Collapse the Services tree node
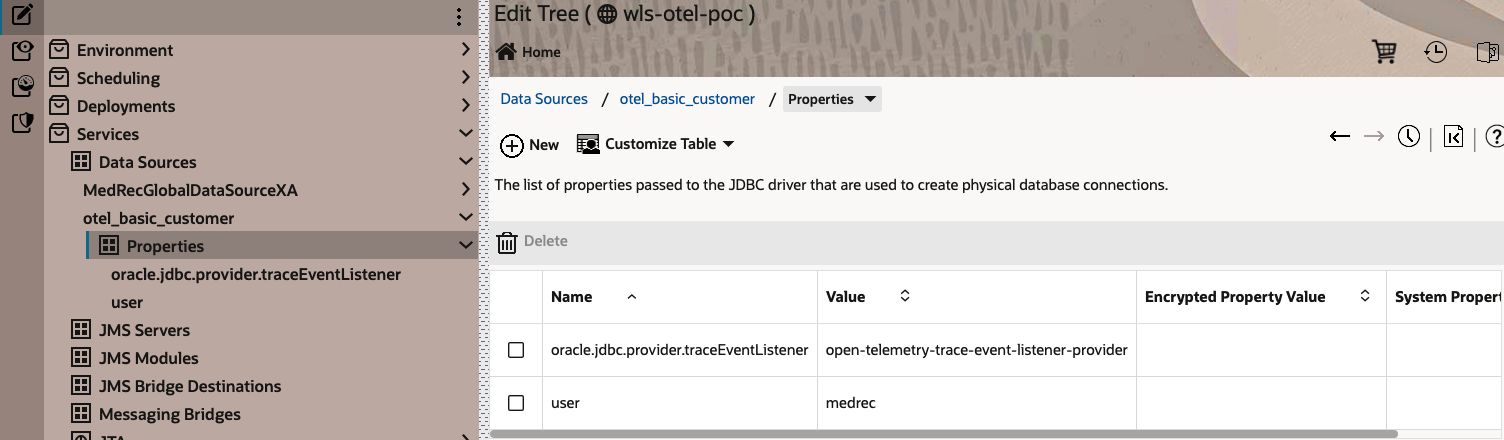Screen dimensions: 1504x440 [465, 134]
